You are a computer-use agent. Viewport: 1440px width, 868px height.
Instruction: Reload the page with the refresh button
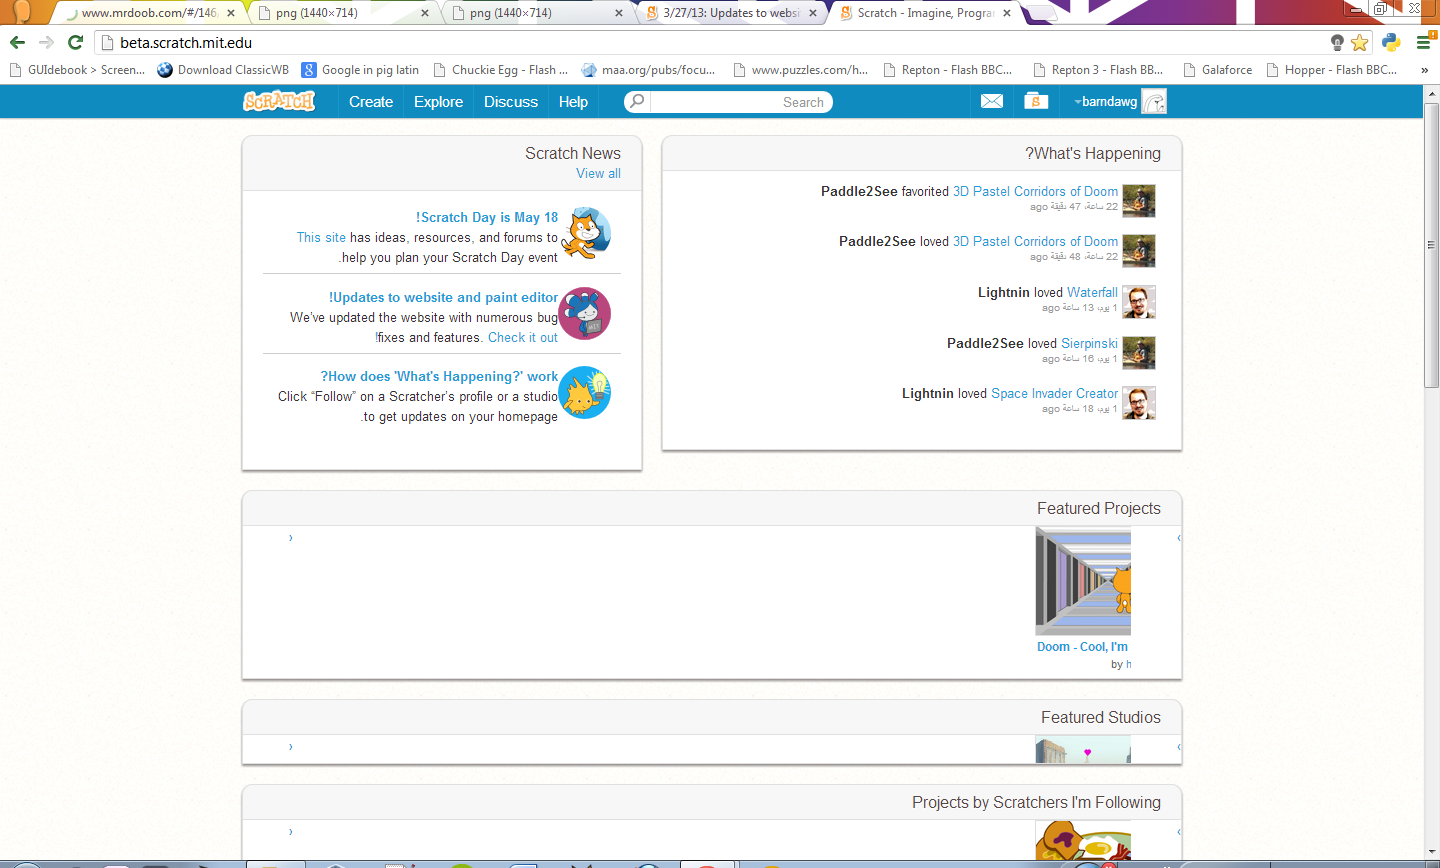click(75, 42)
